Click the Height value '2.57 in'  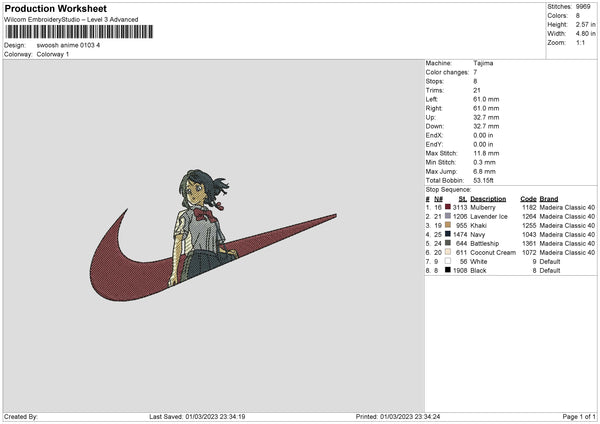click(585, 24)
